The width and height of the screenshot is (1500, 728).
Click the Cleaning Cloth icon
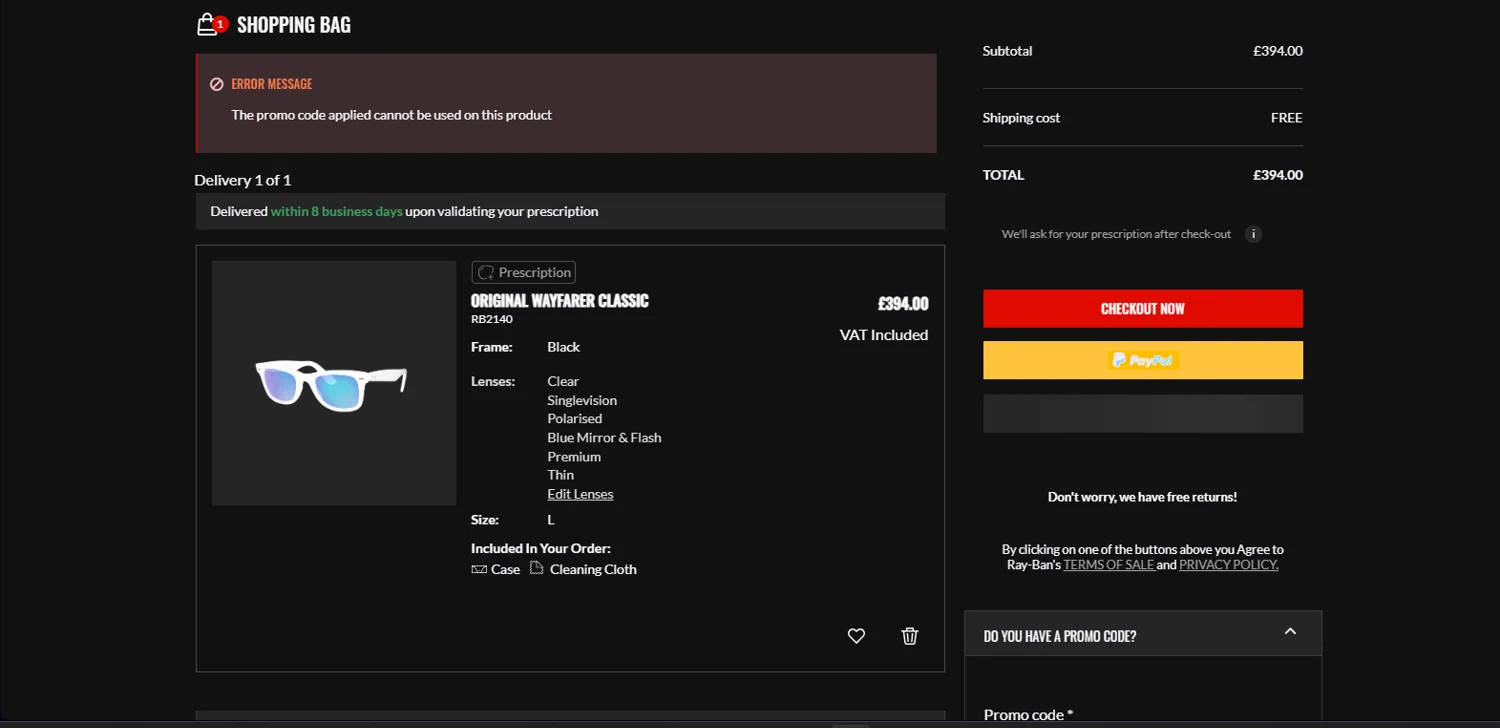tap(537, 568)
